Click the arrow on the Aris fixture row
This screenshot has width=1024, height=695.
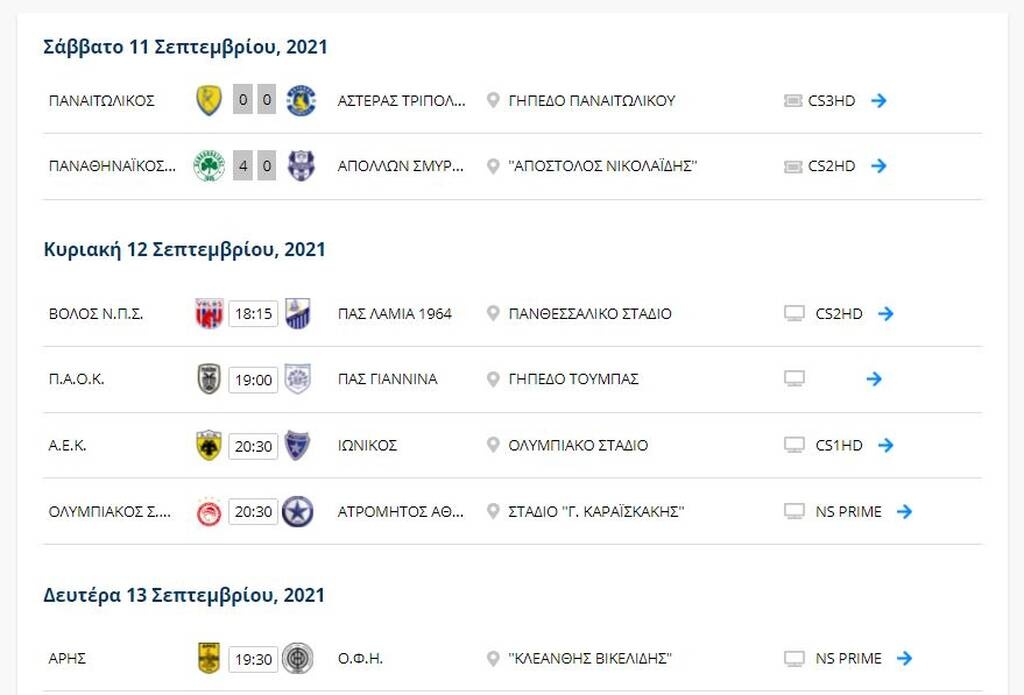tap(905, 658)
